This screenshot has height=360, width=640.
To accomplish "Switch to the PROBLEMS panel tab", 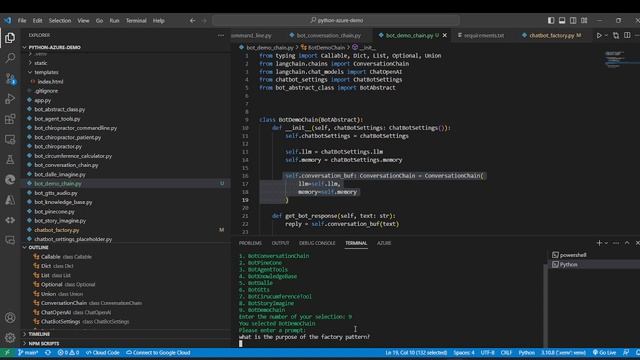I will (x=250, y=243).
